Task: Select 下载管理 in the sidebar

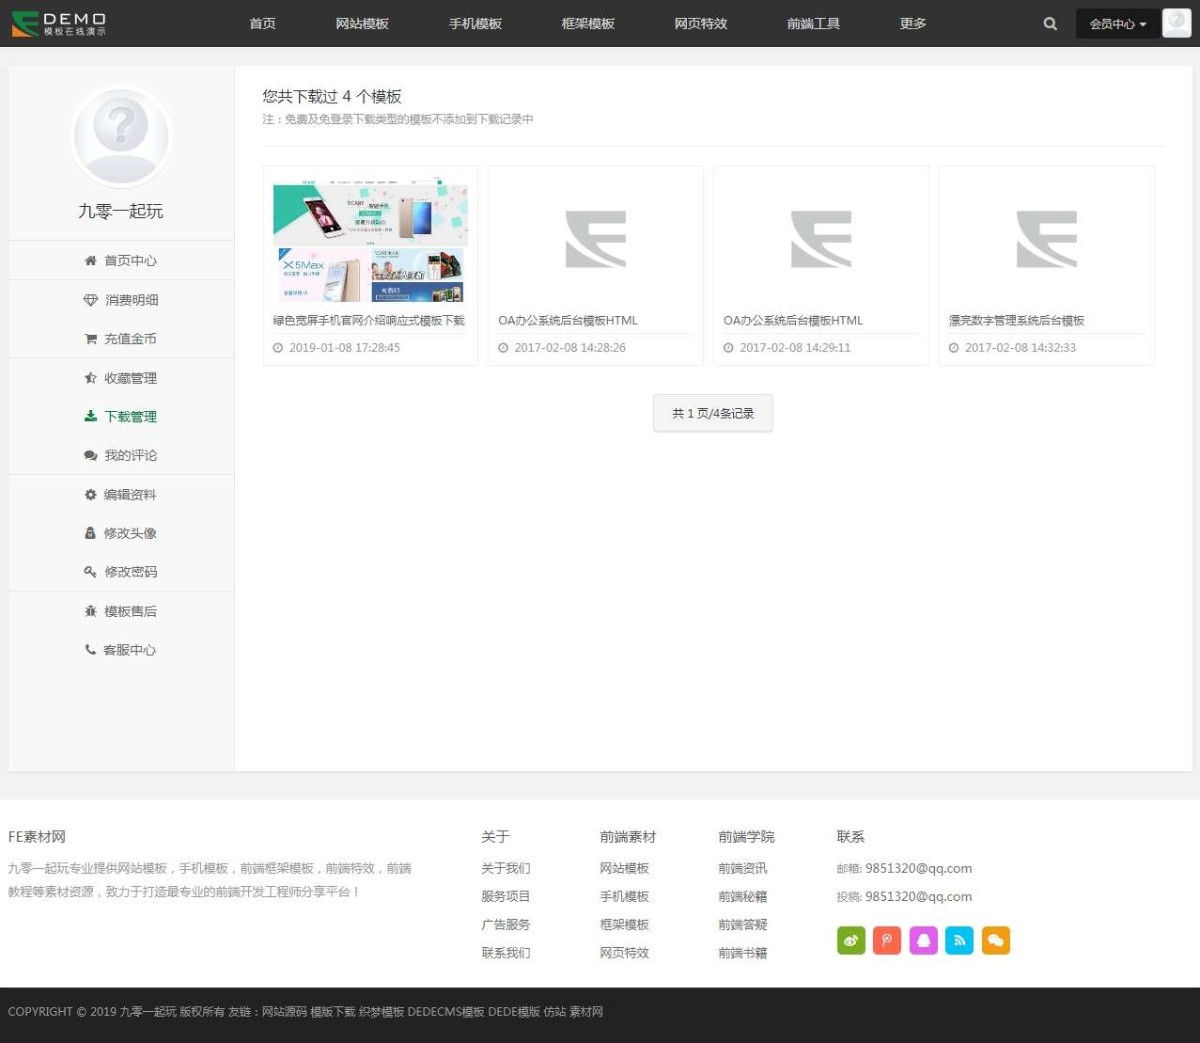Action: pyautogui.click(x=130, y=417)
